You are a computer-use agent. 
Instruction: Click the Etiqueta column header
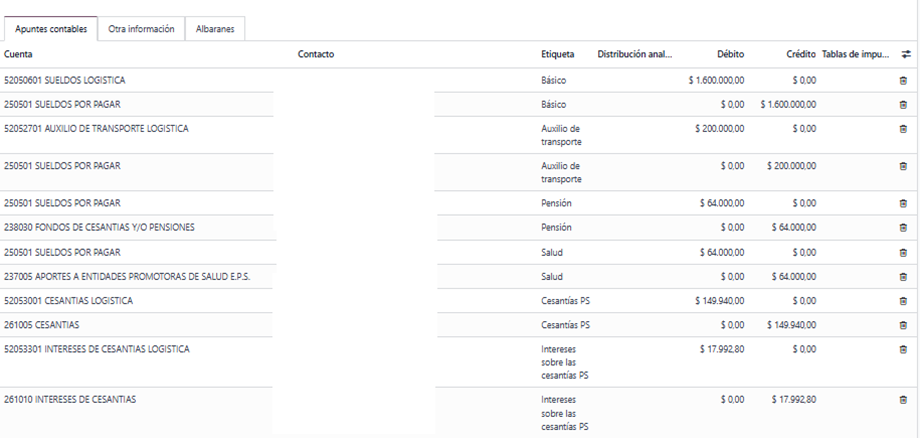(557, 54)
